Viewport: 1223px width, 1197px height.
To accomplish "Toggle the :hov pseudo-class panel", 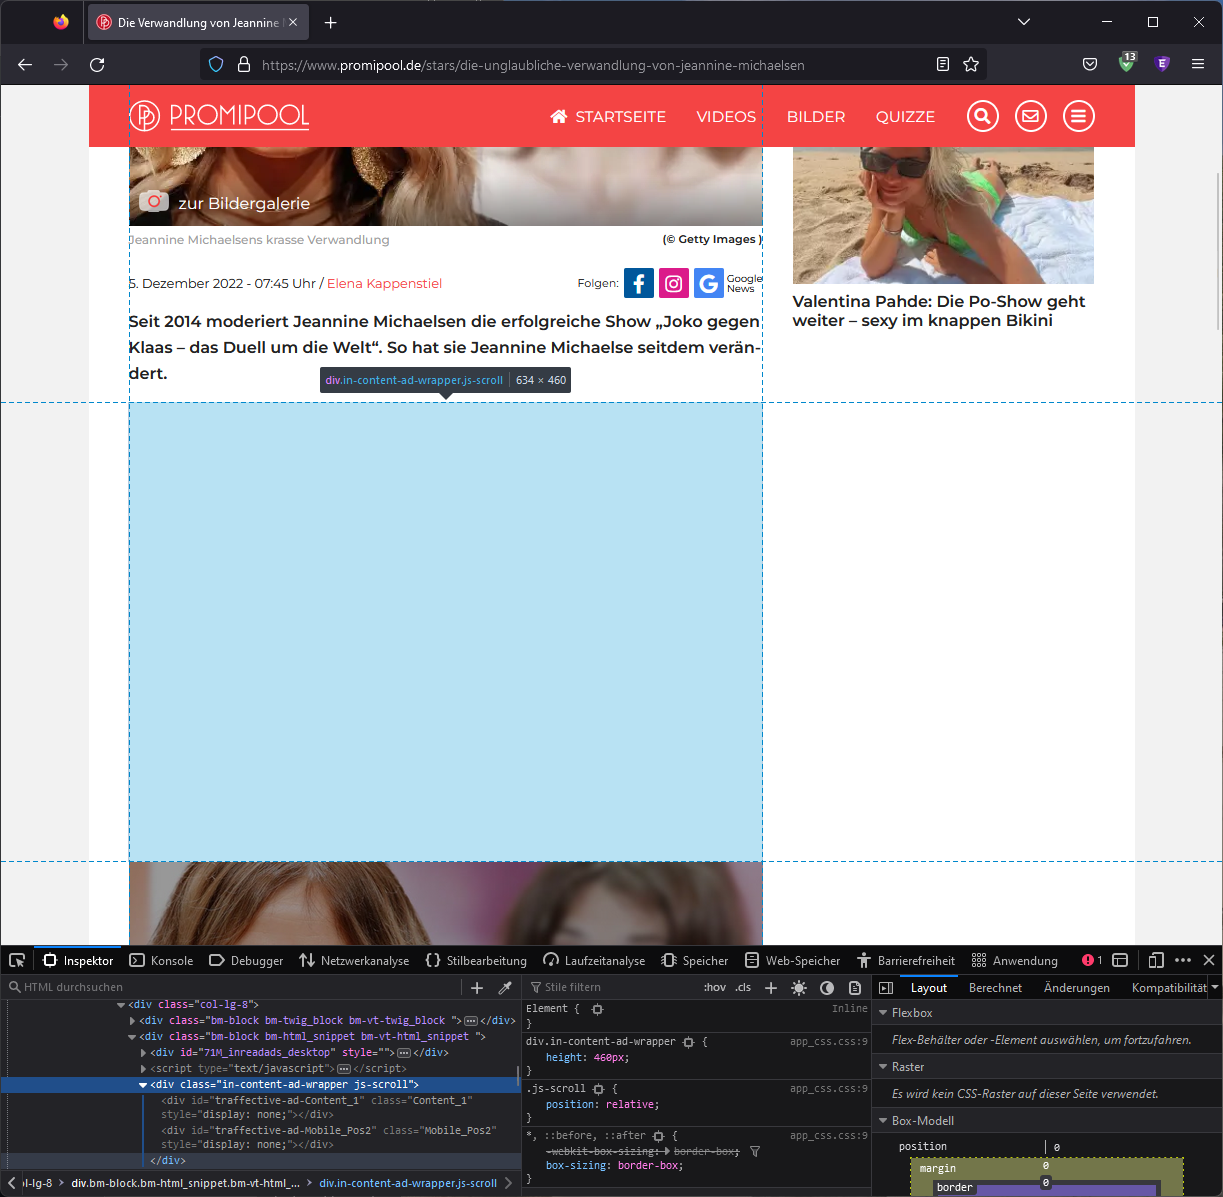I will tap(714, 987).
